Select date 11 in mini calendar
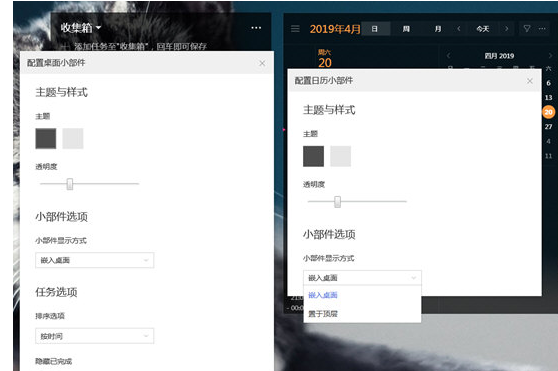The image size is (558, 371). [x=548, y=156]
